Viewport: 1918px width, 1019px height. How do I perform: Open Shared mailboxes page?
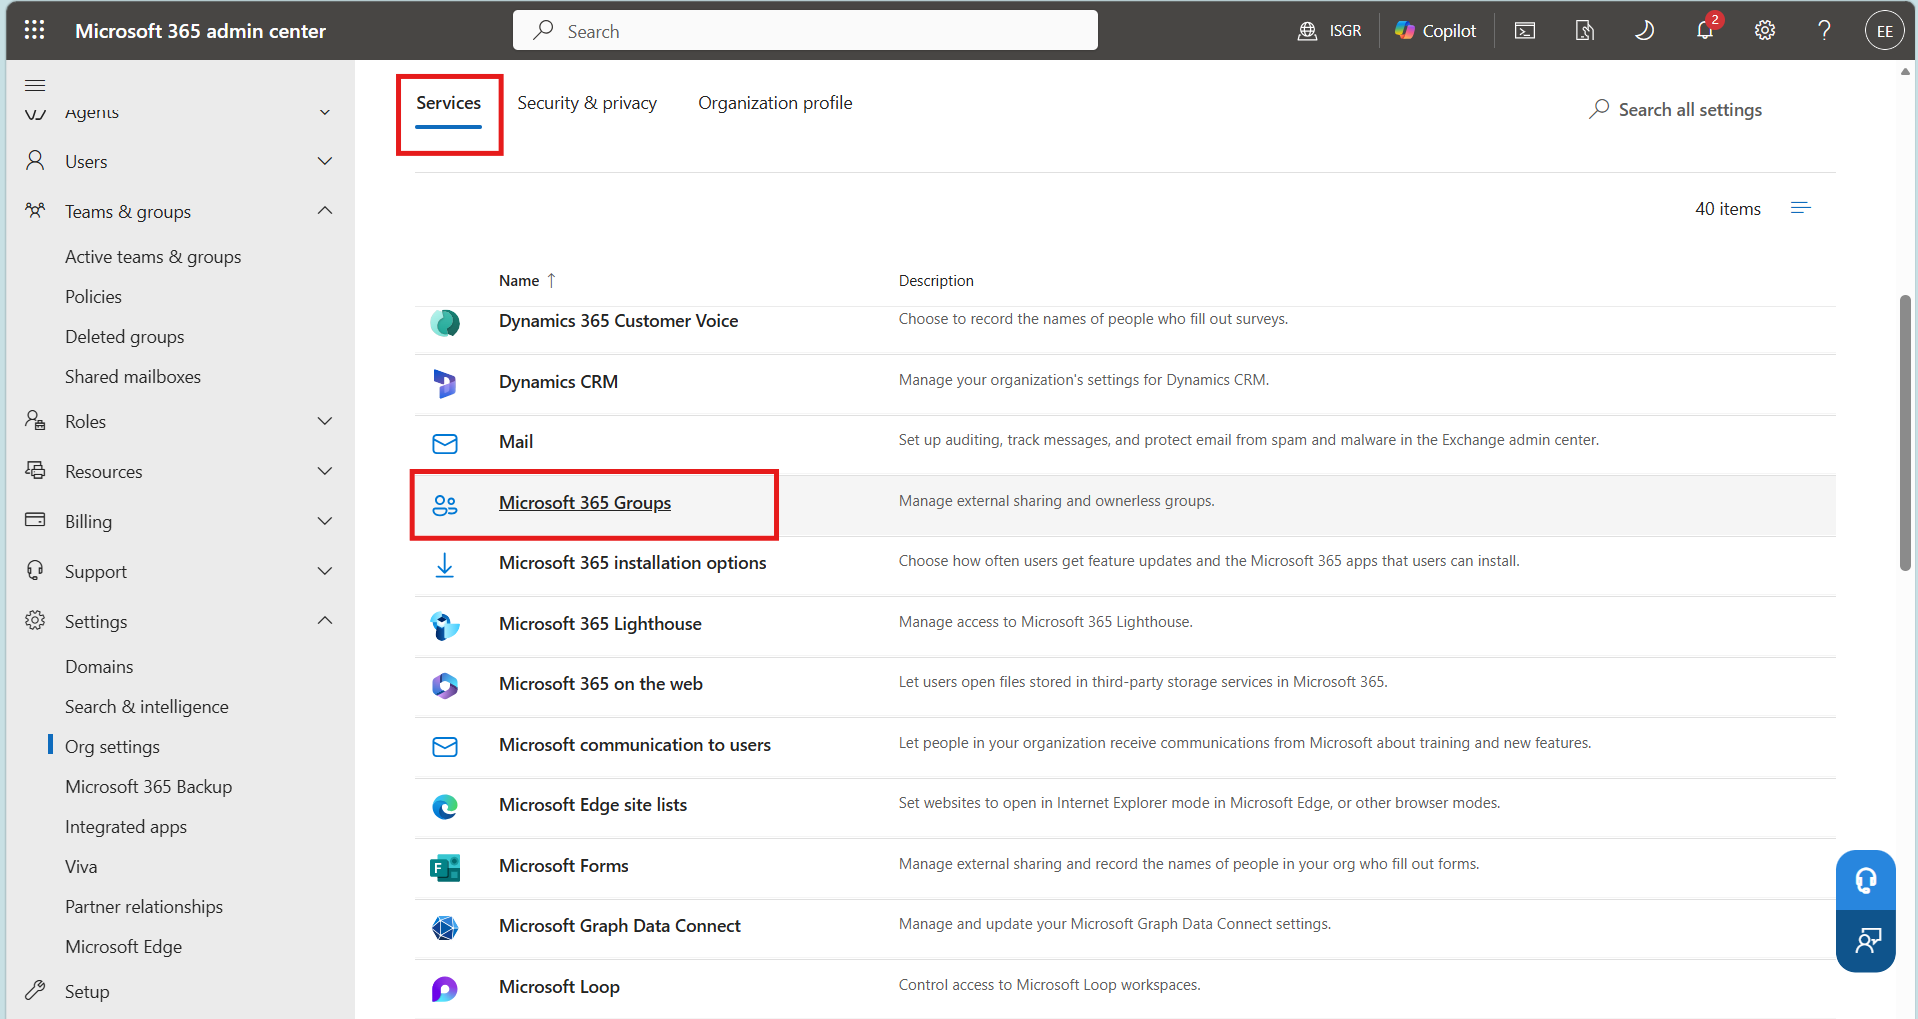point(133,377)
